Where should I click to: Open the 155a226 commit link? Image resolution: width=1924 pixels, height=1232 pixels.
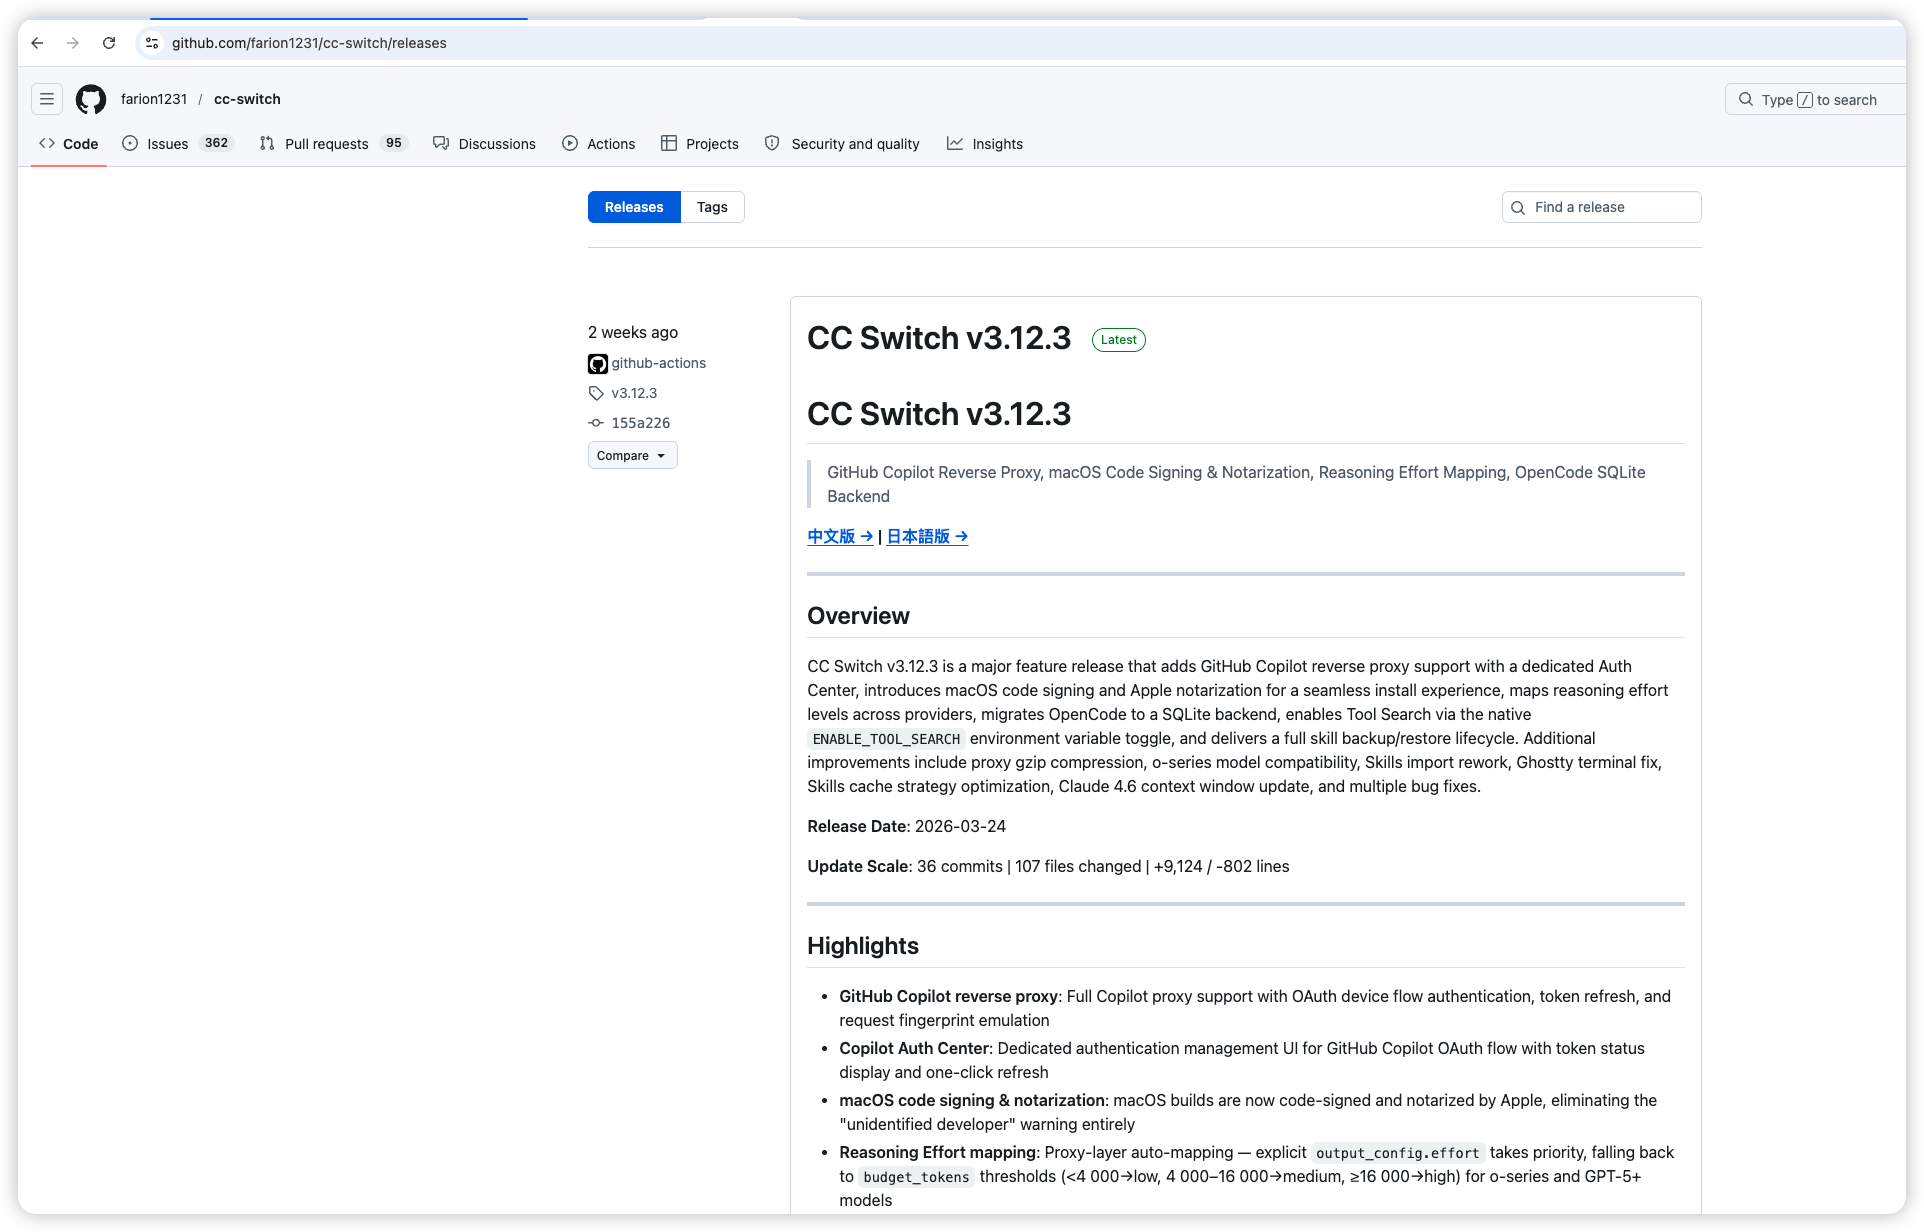click(641, 423)
